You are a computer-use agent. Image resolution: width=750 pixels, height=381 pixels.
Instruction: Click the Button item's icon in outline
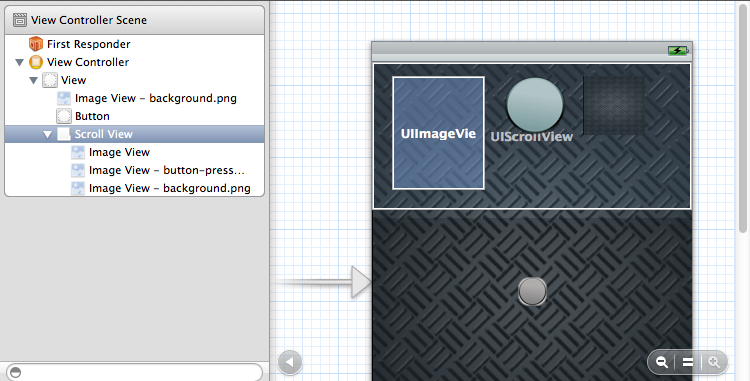point(64,116)
